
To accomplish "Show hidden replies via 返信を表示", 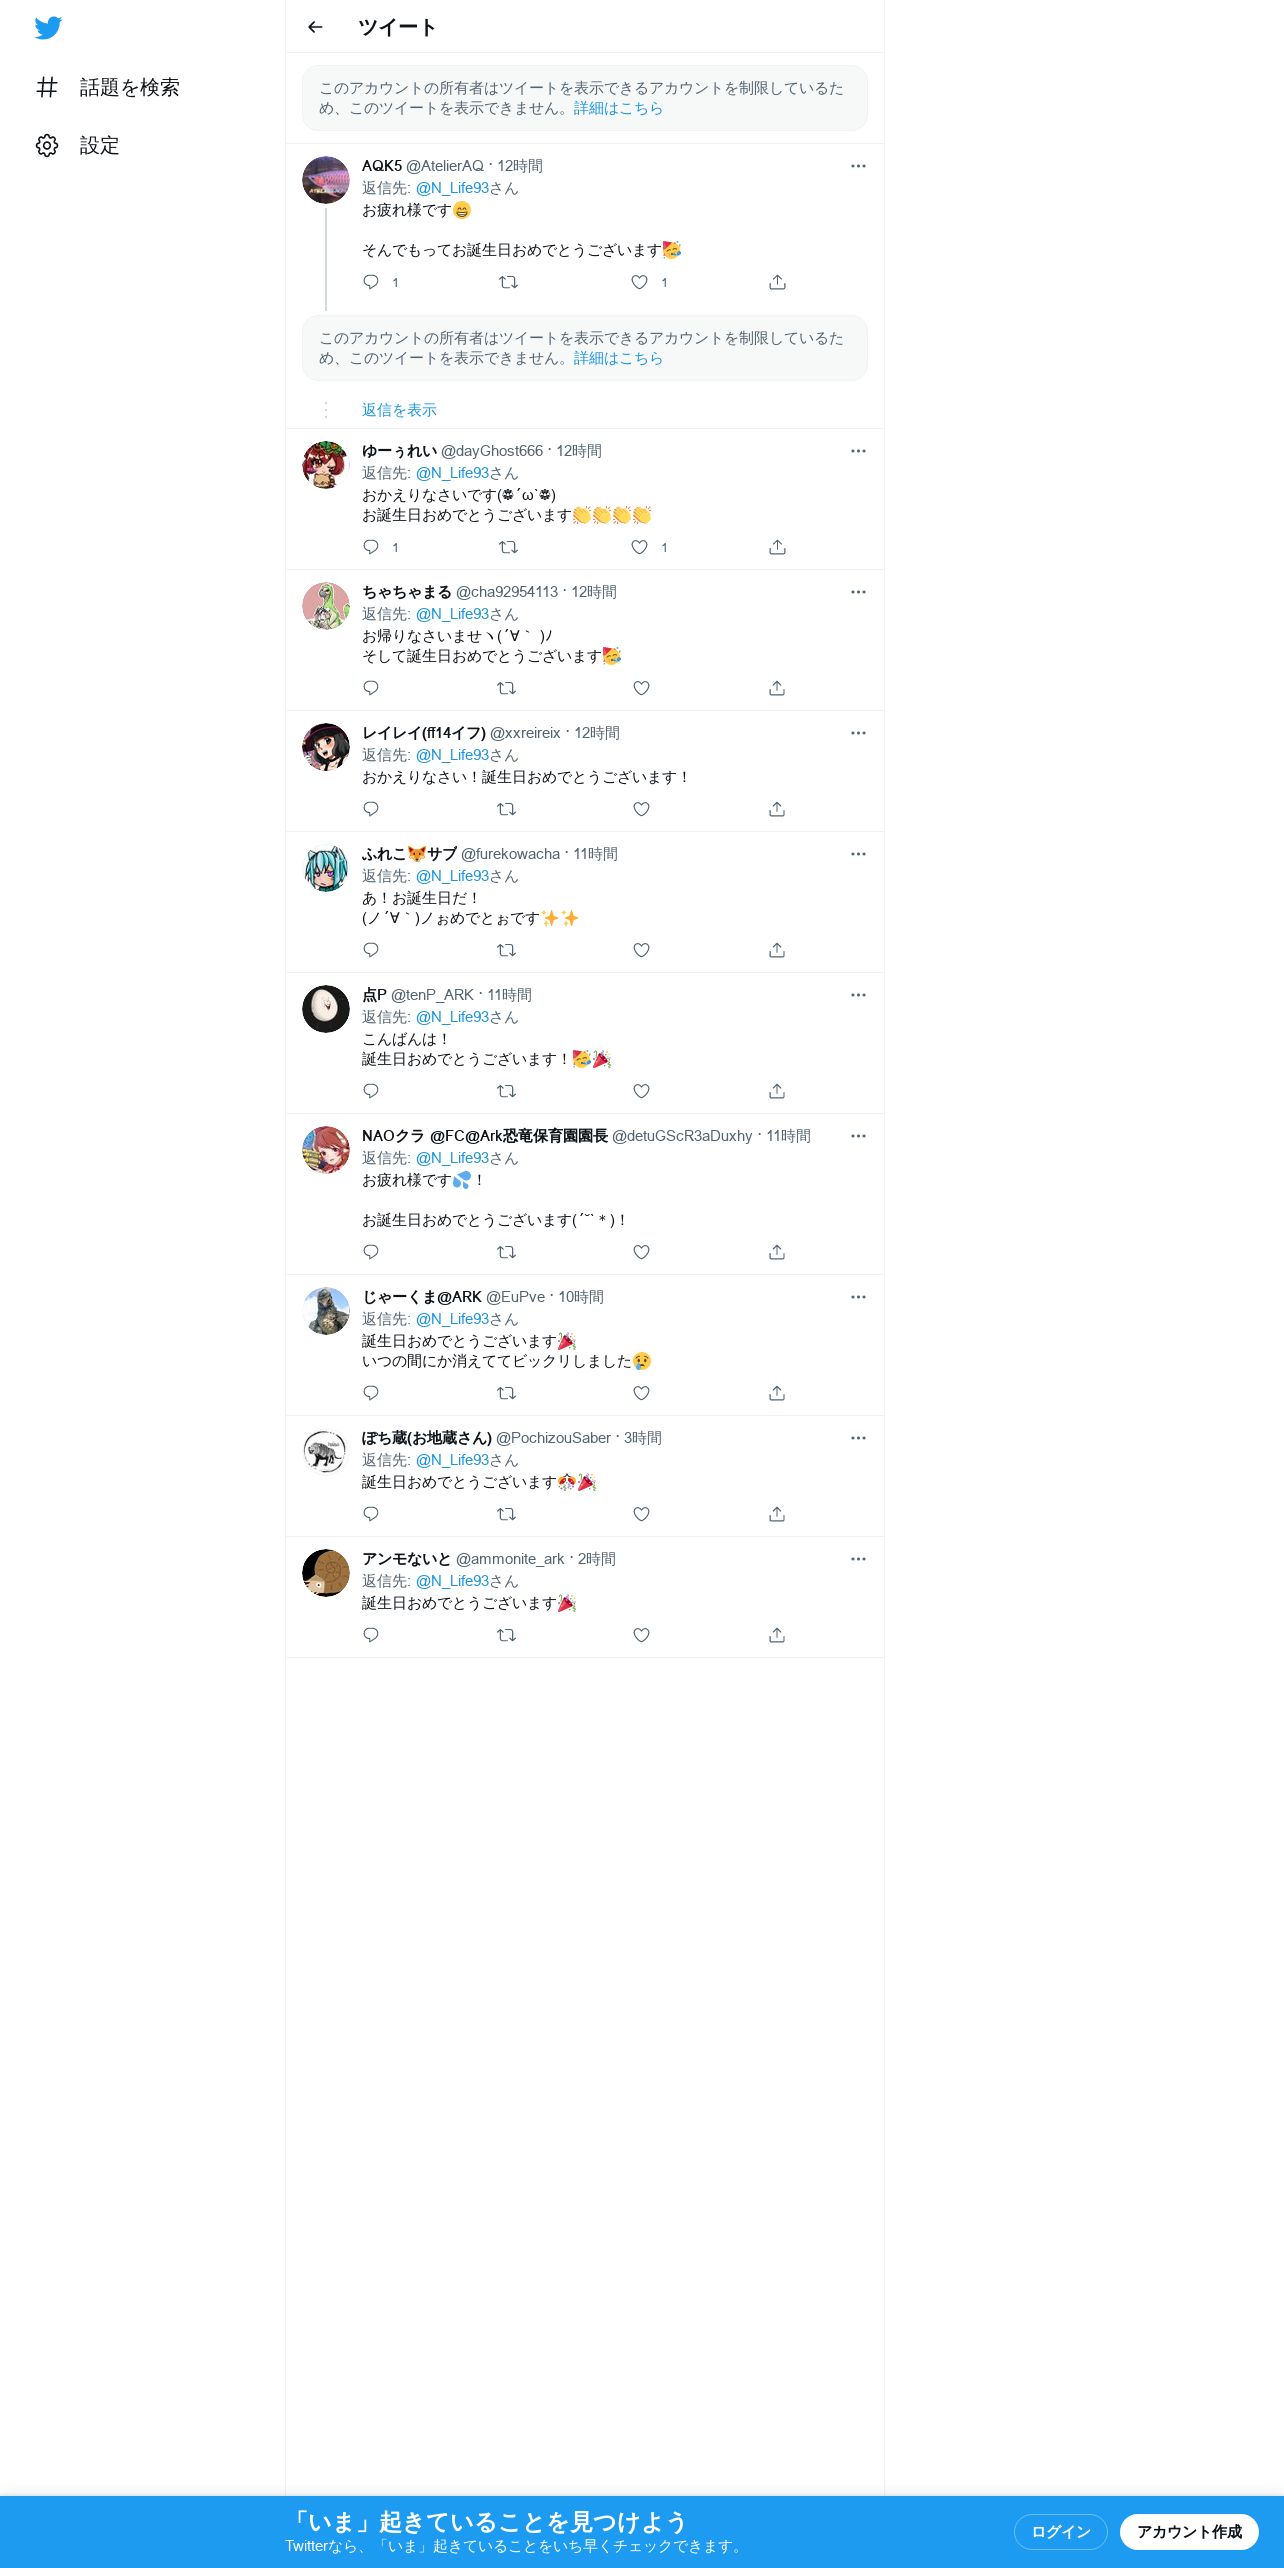I will (399, 410).
